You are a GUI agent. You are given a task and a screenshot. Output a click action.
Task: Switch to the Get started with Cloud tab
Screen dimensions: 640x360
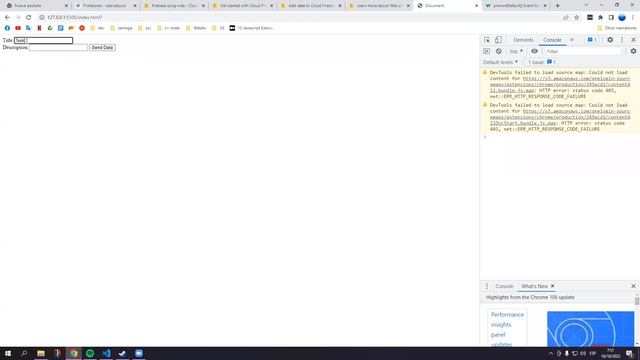click(x=243, y=6)
